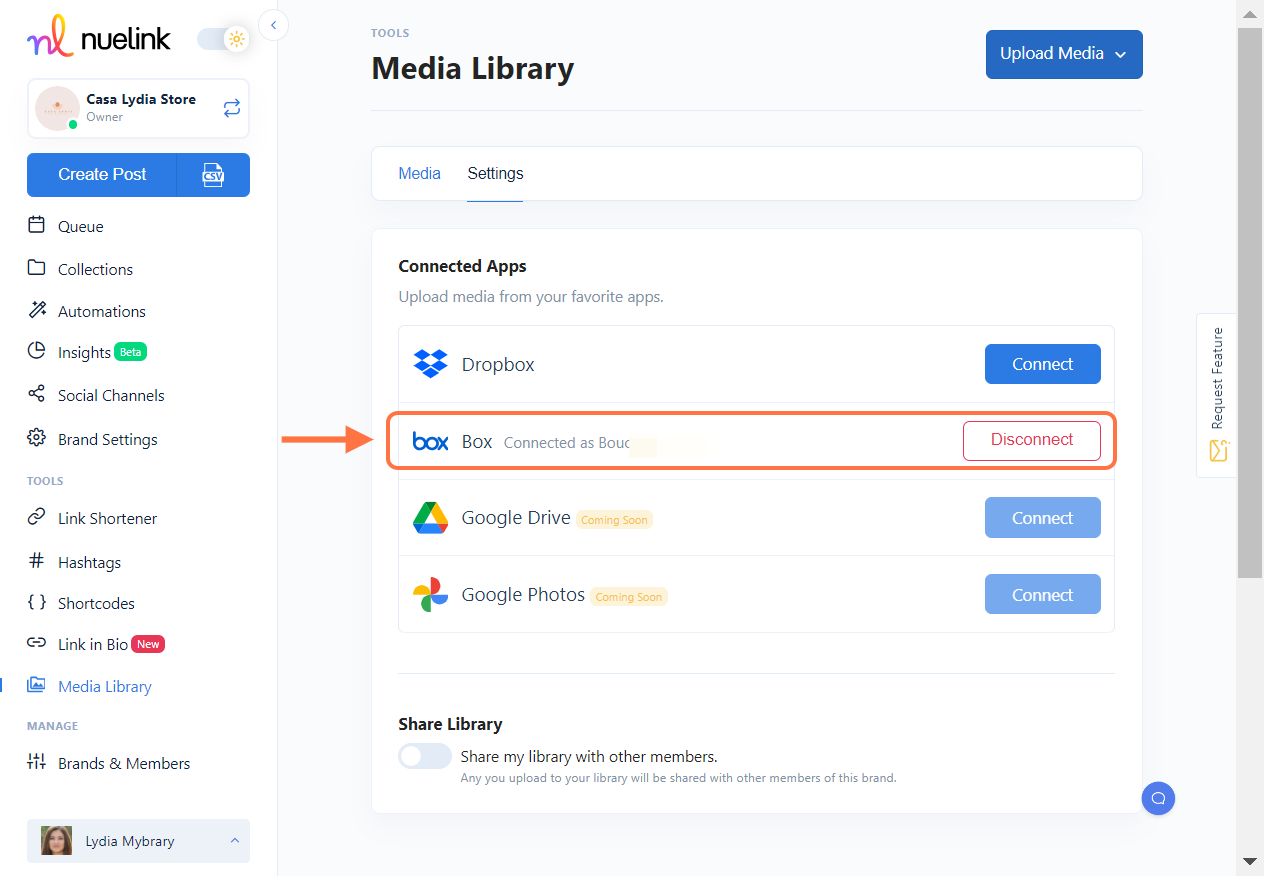Image resolution: width=1264 pixels, height=876 pixels.
Task: Open Brand Settings gear icon
Action: (37, 438)
